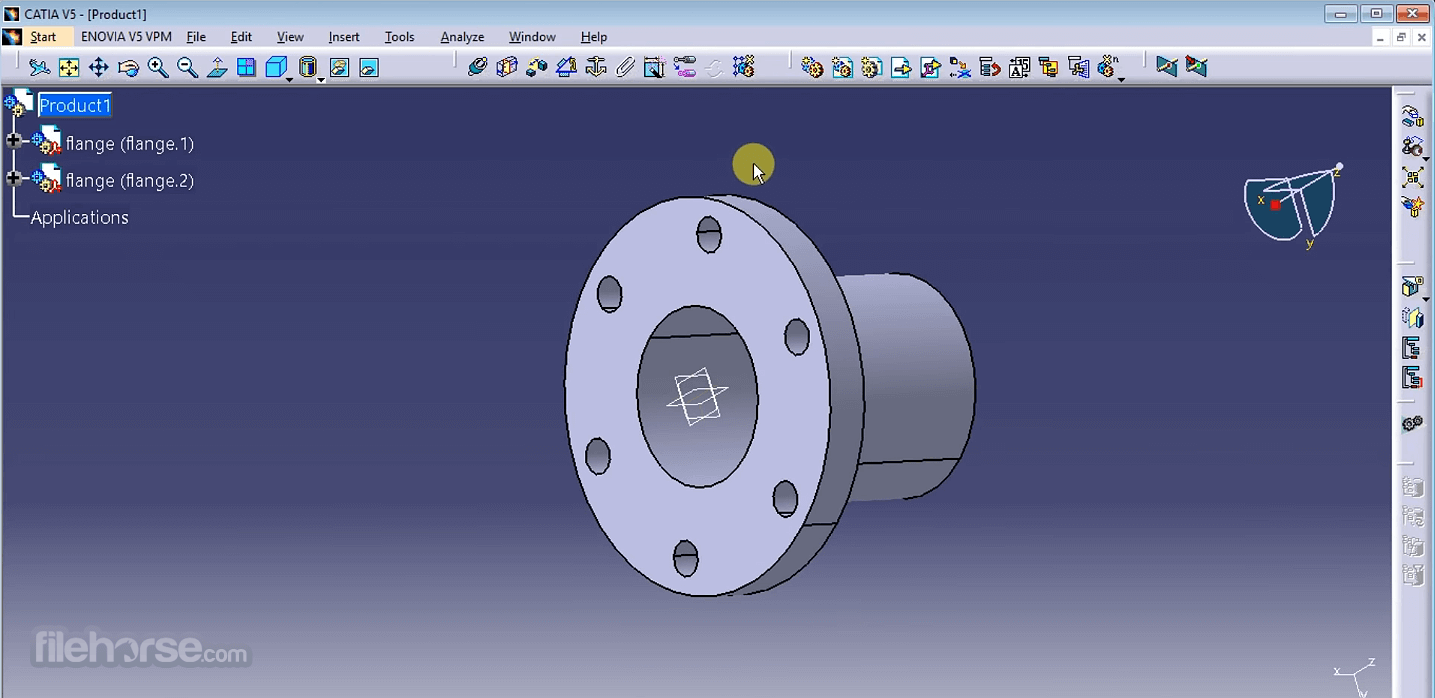Click the New Product insert icon
The width and height of the screenshot is (1435, 698).
pos(842,67)
